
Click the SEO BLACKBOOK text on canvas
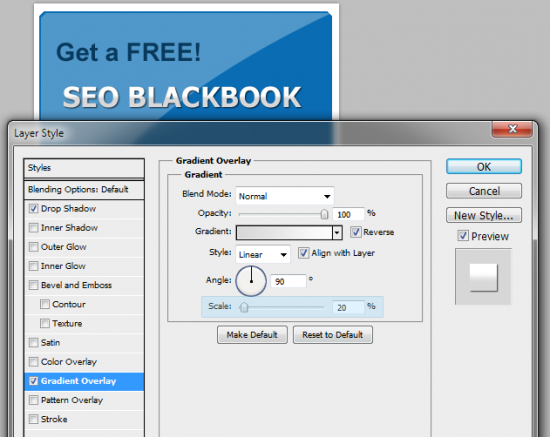[182, 97]
